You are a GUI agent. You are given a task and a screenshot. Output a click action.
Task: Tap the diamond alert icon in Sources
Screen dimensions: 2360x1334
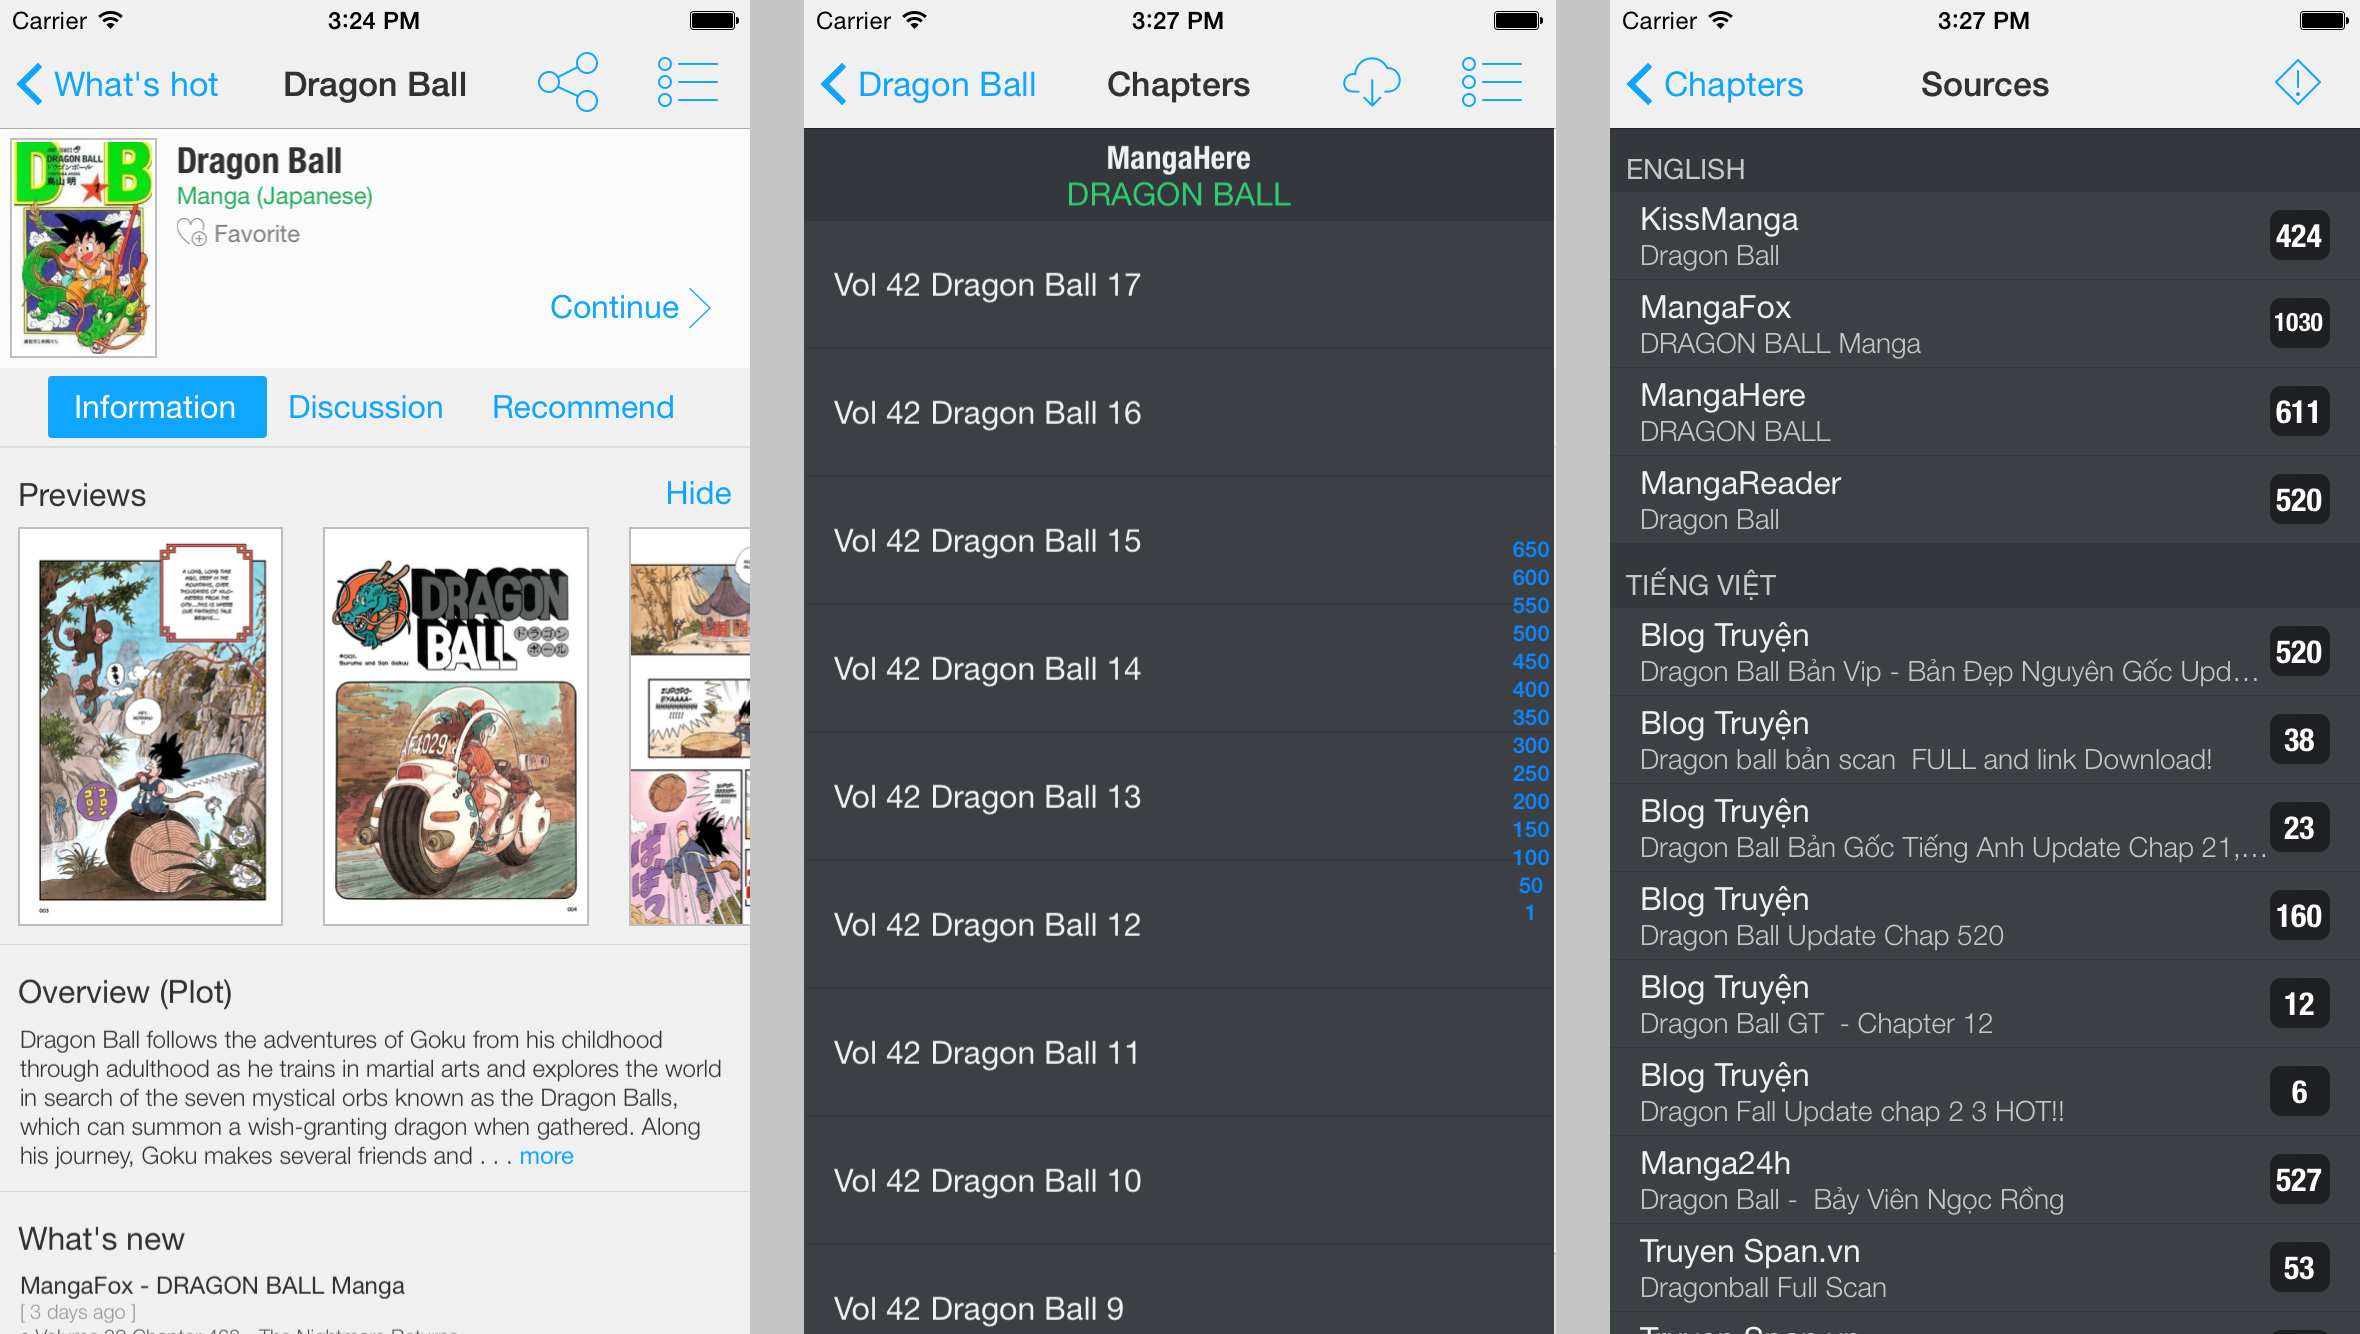click(x=2297, y=83)
